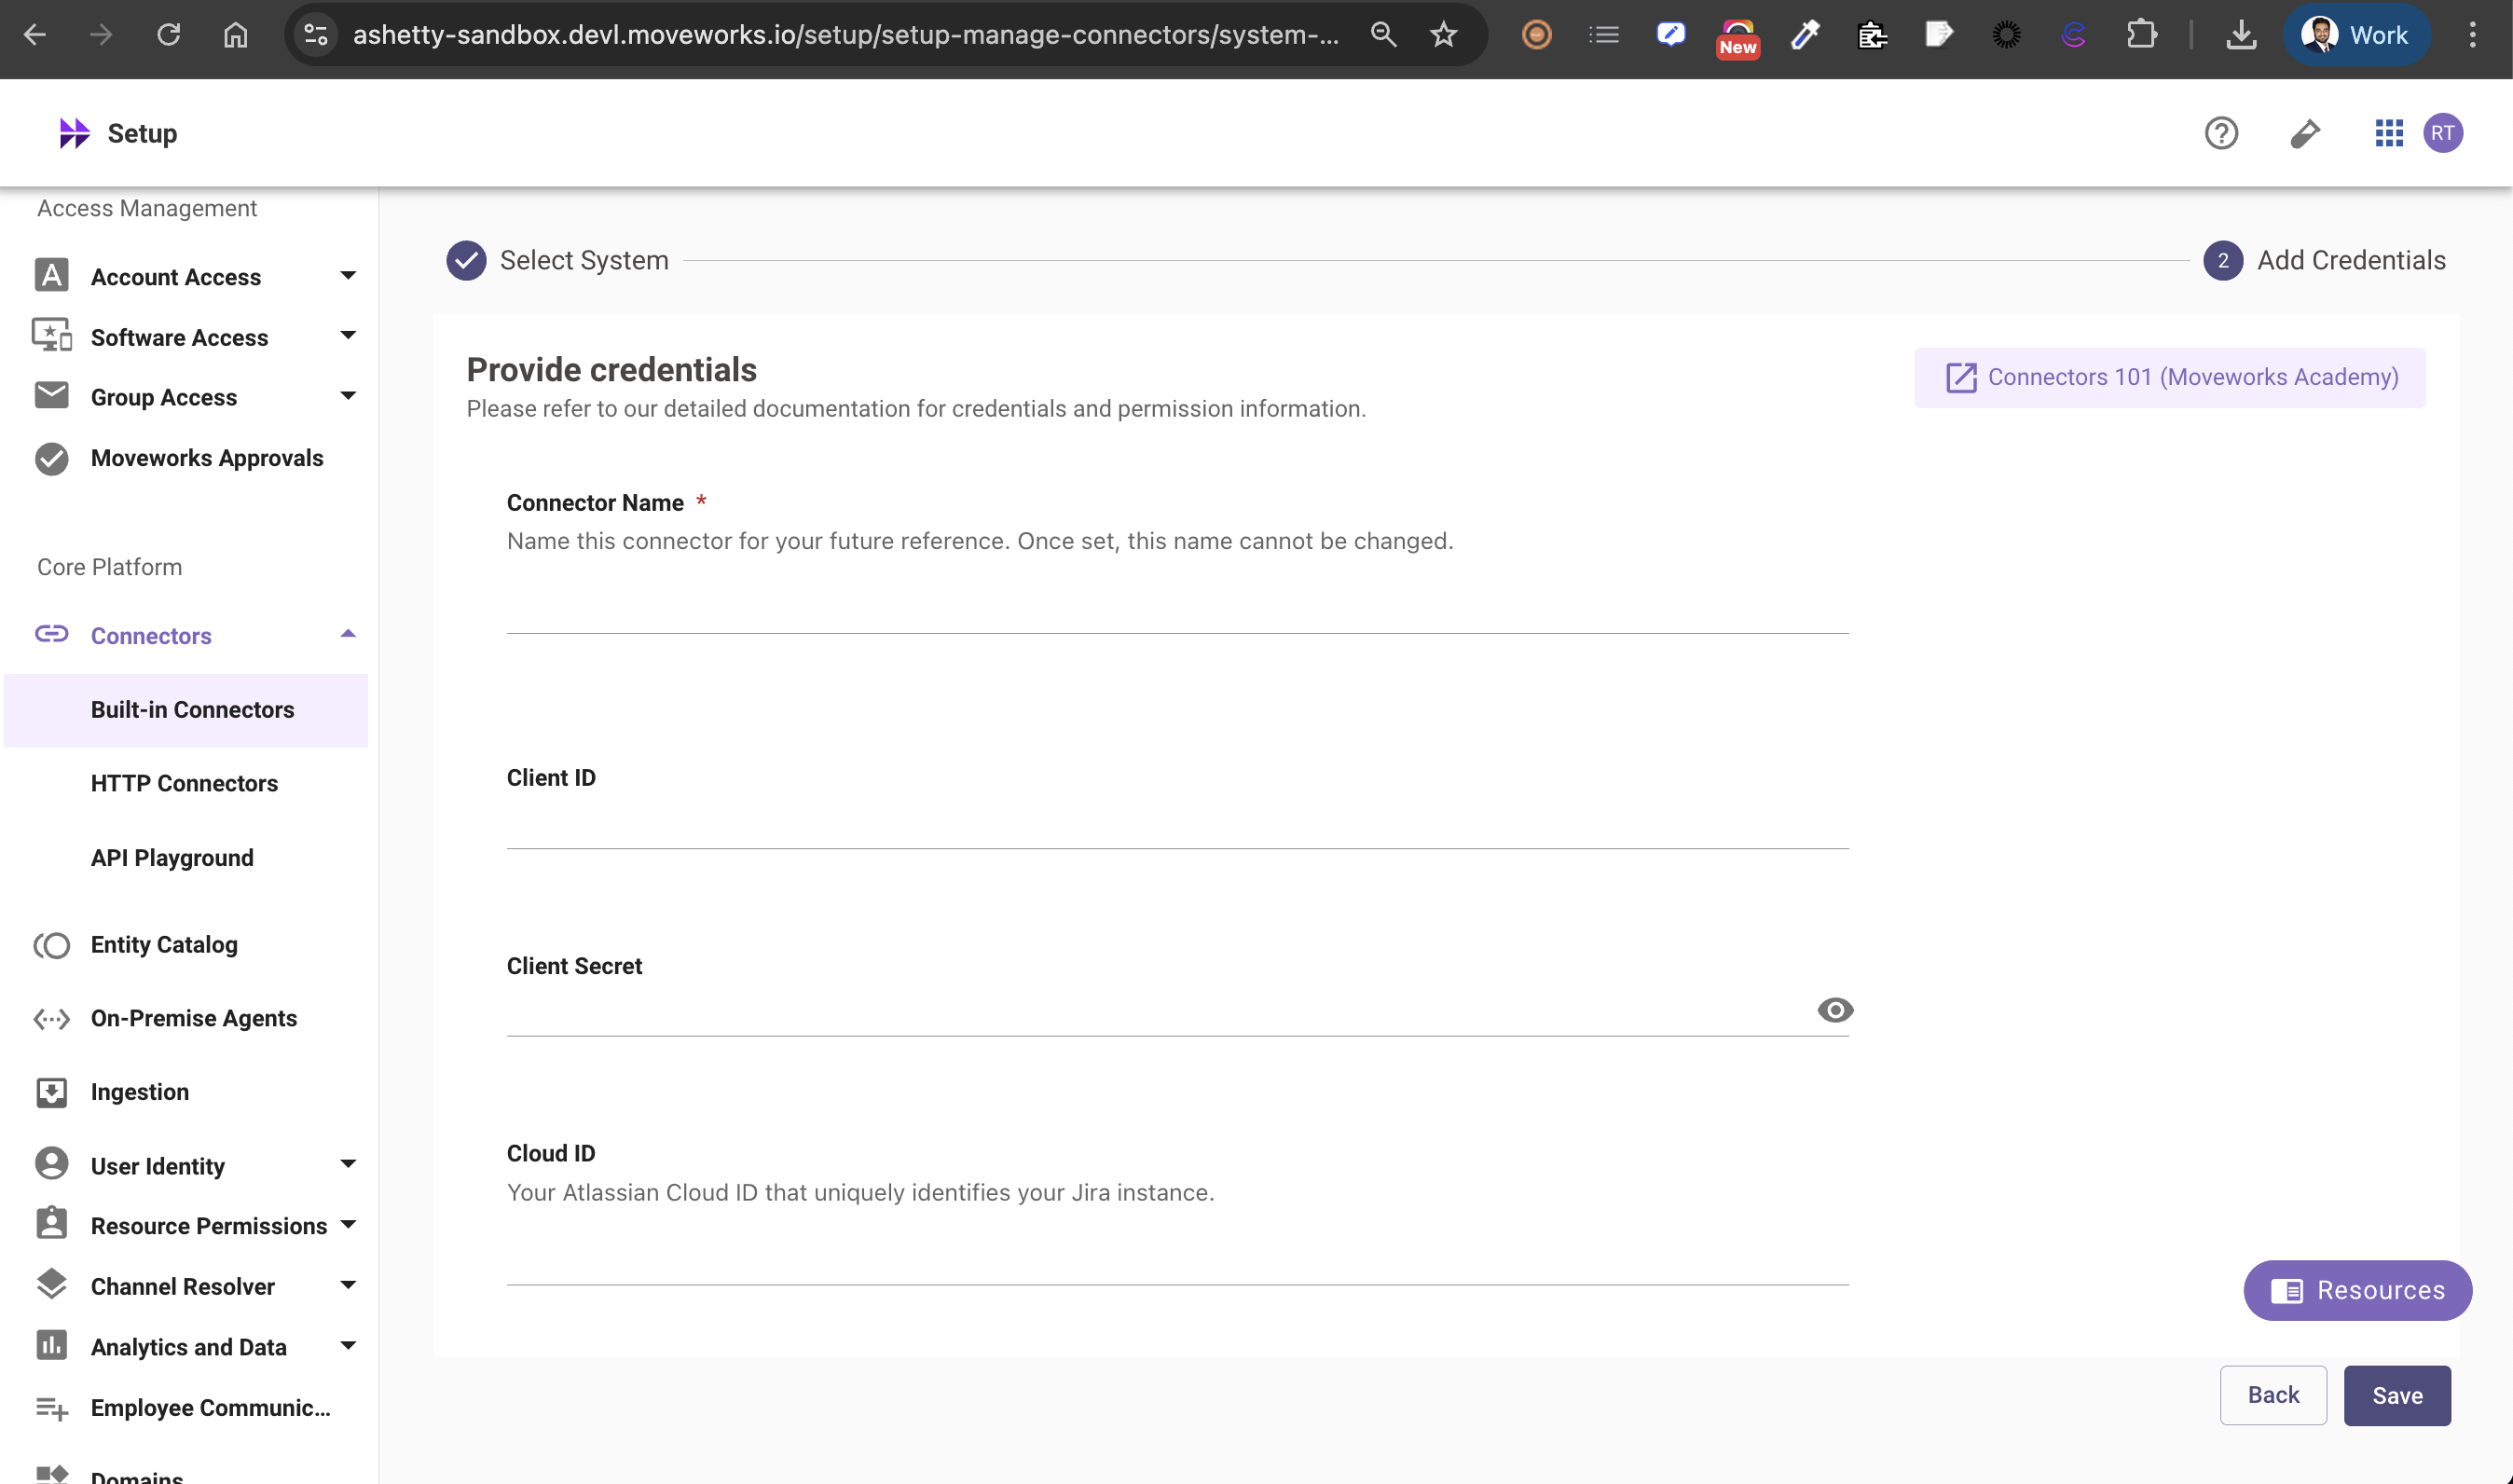Open On-Premise Agents in sidebar
The image size is (2513, 1484).
point(193,1018)
